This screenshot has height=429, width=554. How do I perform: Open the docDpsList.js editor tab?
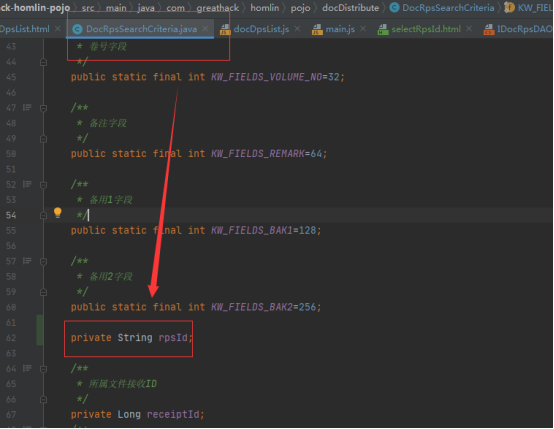coord(261,29)
